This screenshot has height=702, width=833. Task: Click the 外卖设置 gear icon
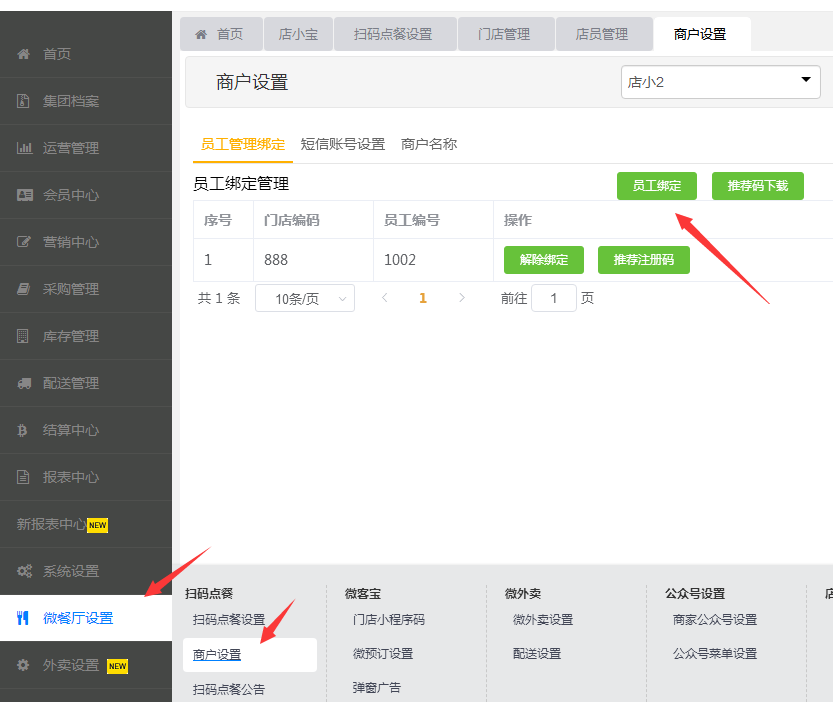point(23,665)
